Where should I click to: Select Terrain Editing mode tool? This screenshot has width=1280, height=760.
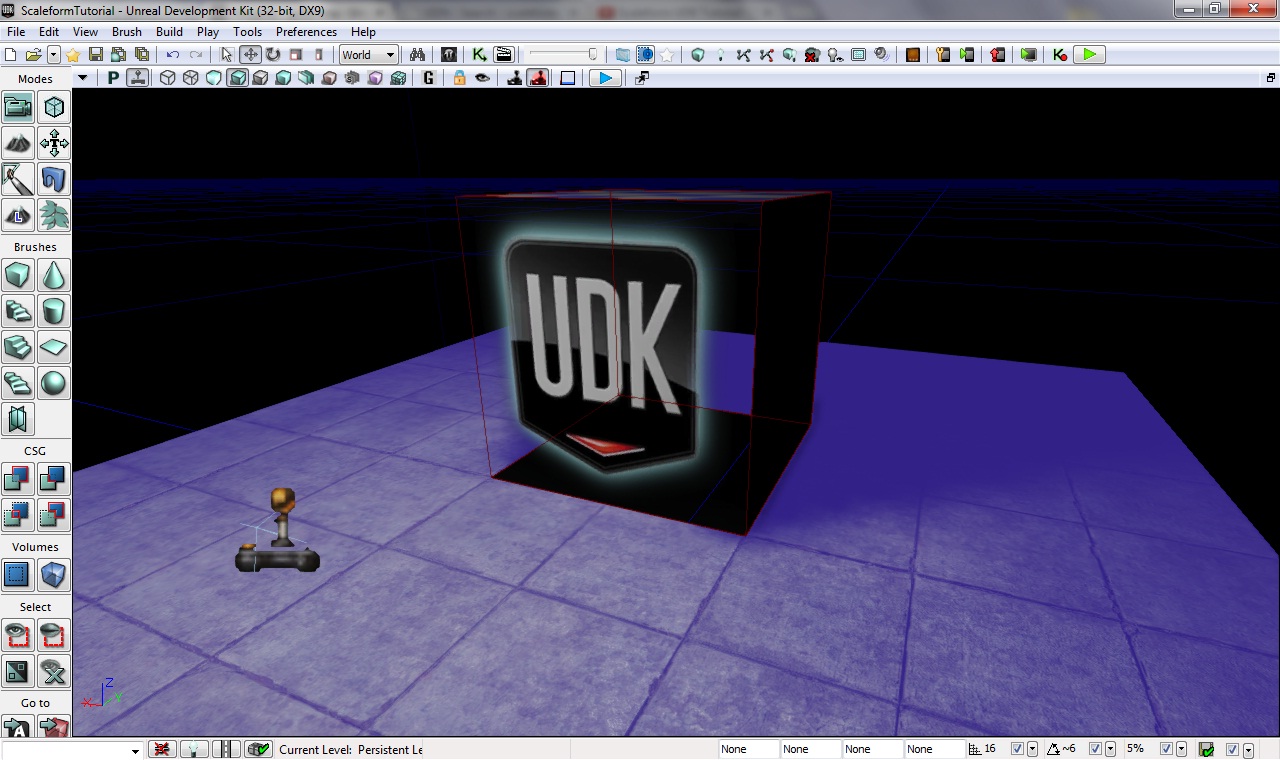(x=18, y=144)
